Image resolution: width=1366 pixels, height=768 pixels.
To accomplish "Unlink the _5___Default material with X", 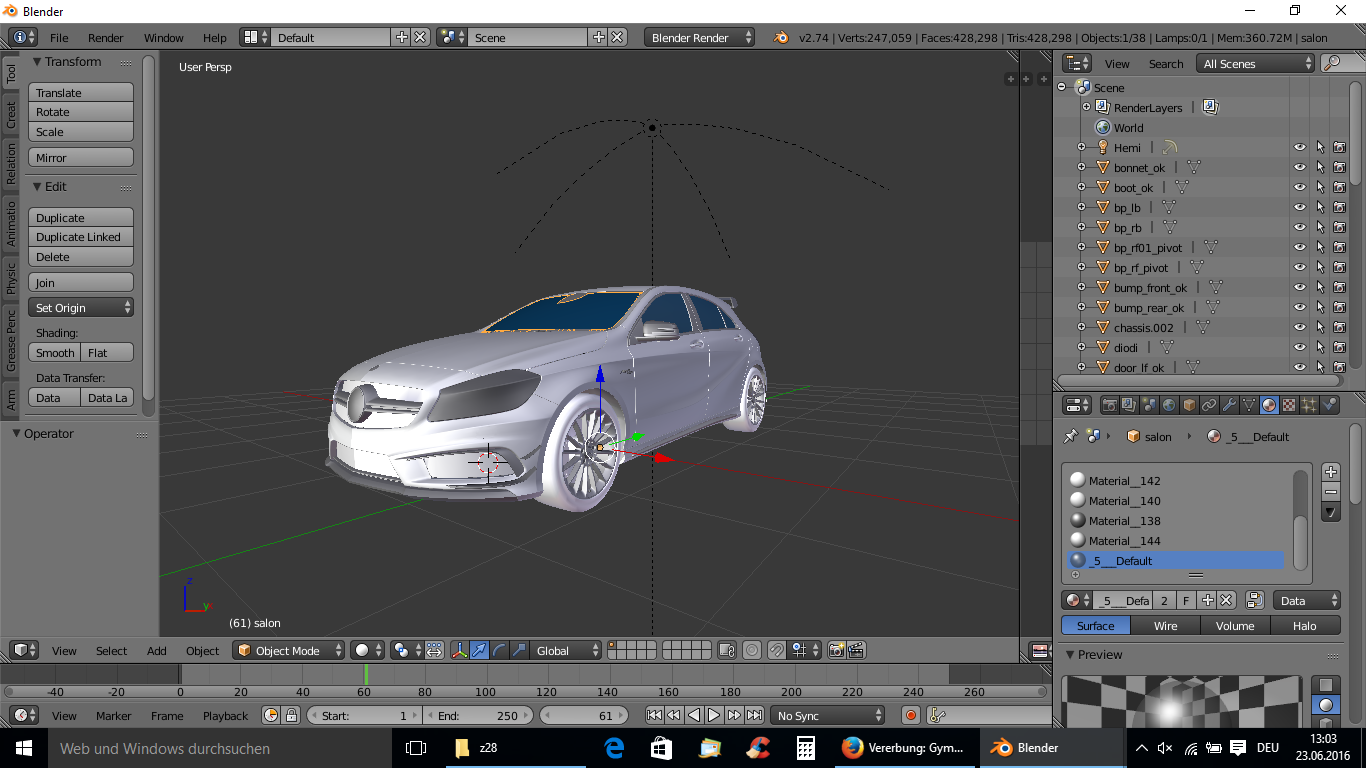I will click(x=1226, y=601).
